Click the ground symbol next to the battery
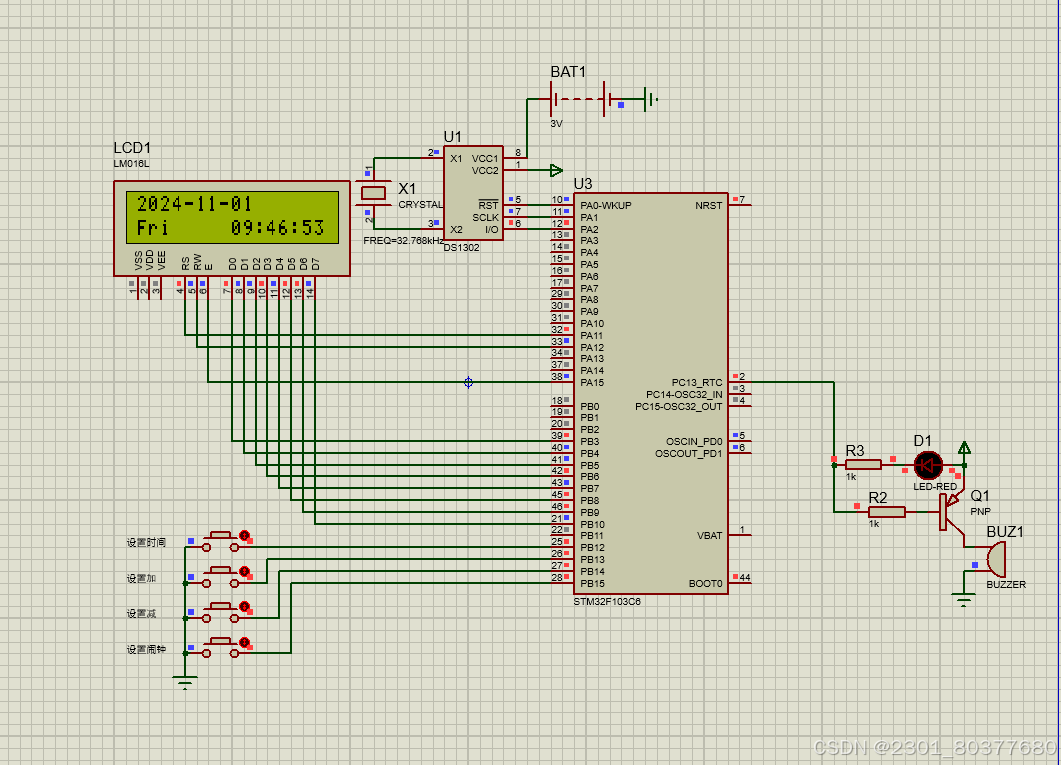1061x765 pixels. (650, 100)
